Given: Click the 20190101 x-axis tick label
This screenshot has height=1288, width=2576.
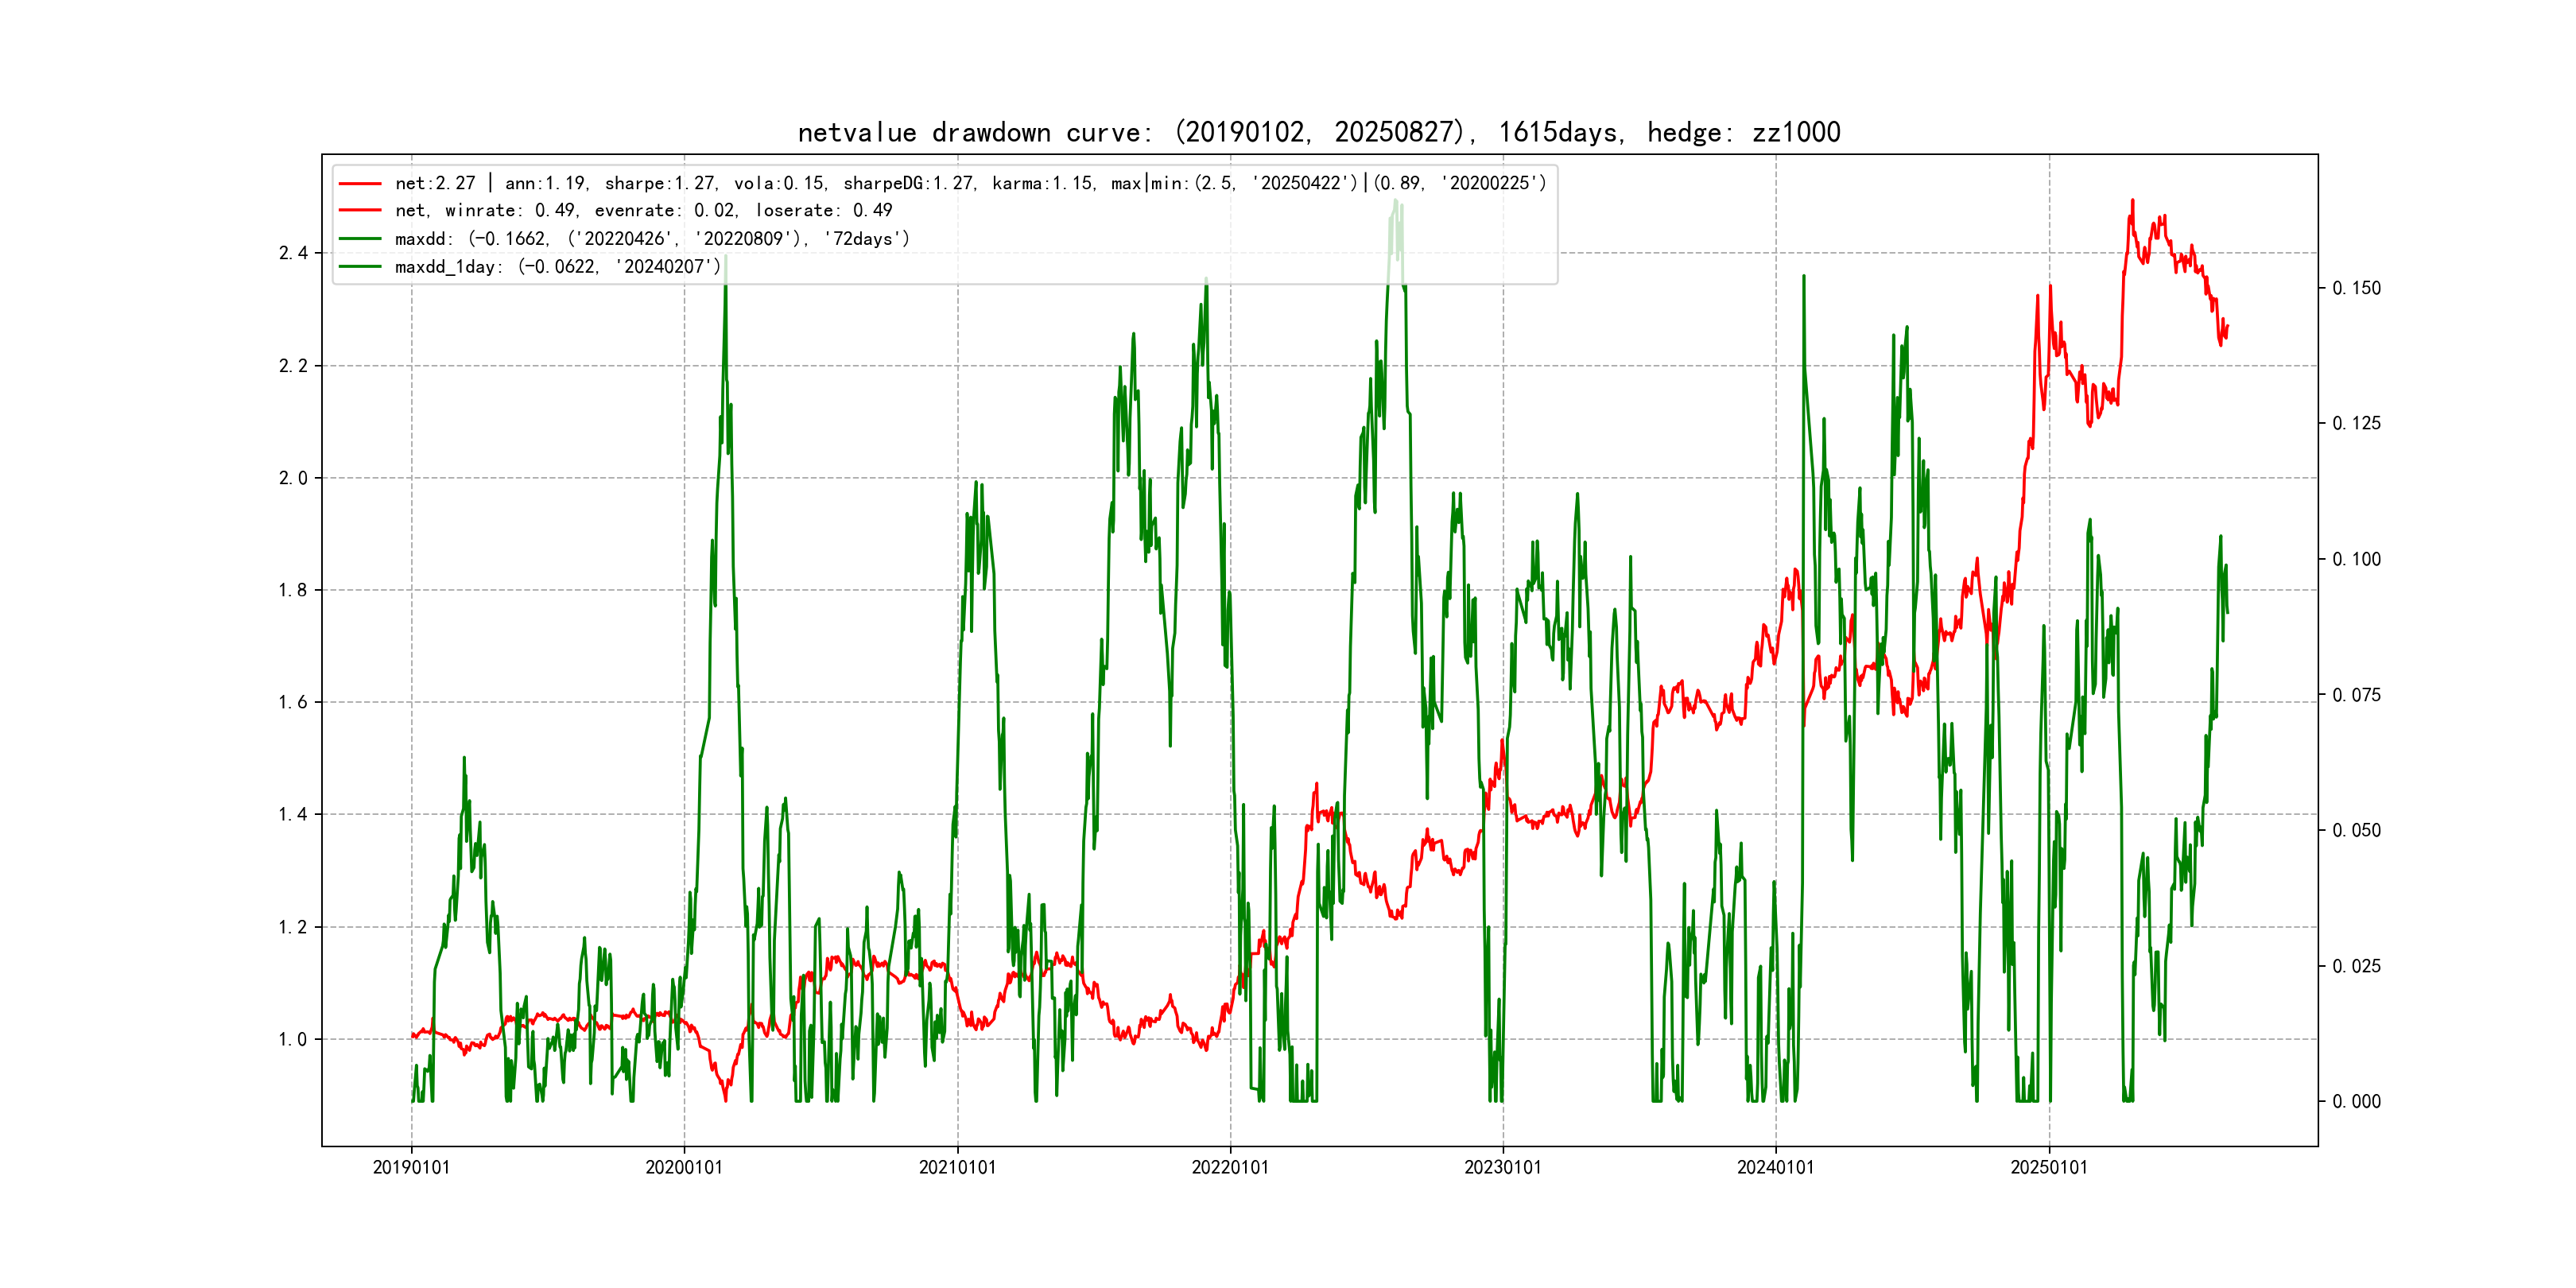Looking at the screenshot, I should (x=411, y=1168).
